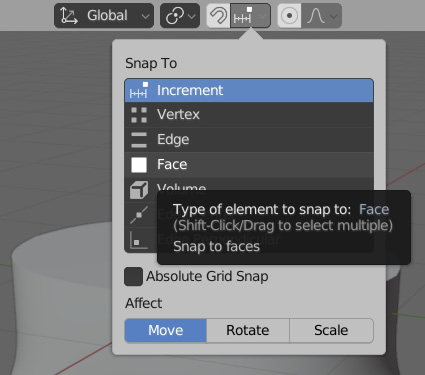The height and width of the screenshot is (375, 425).
Task: Toggle the snap magnet icon
Action: [x=218, y=16]
